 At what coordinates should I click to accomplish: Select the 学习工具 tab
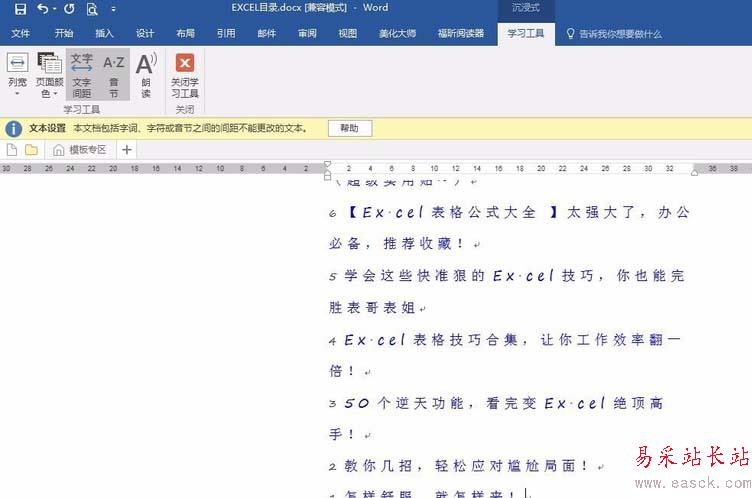coord(526,33)
